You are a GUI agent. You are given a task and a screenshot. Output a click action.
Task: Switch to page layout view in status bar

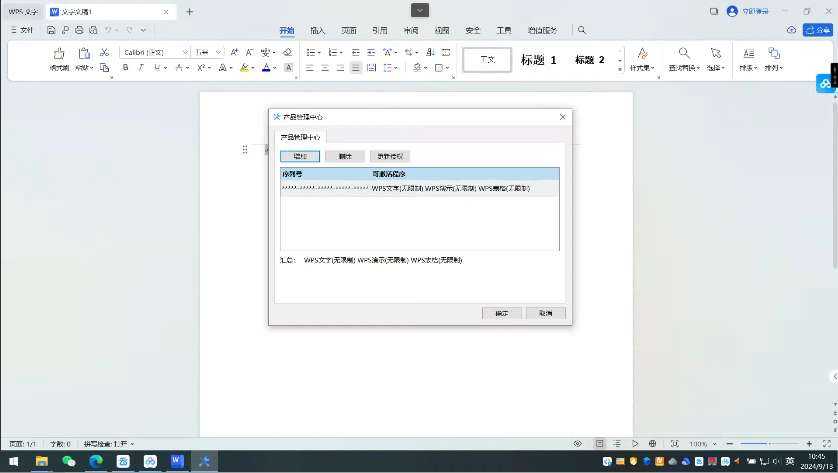(600, 444)
